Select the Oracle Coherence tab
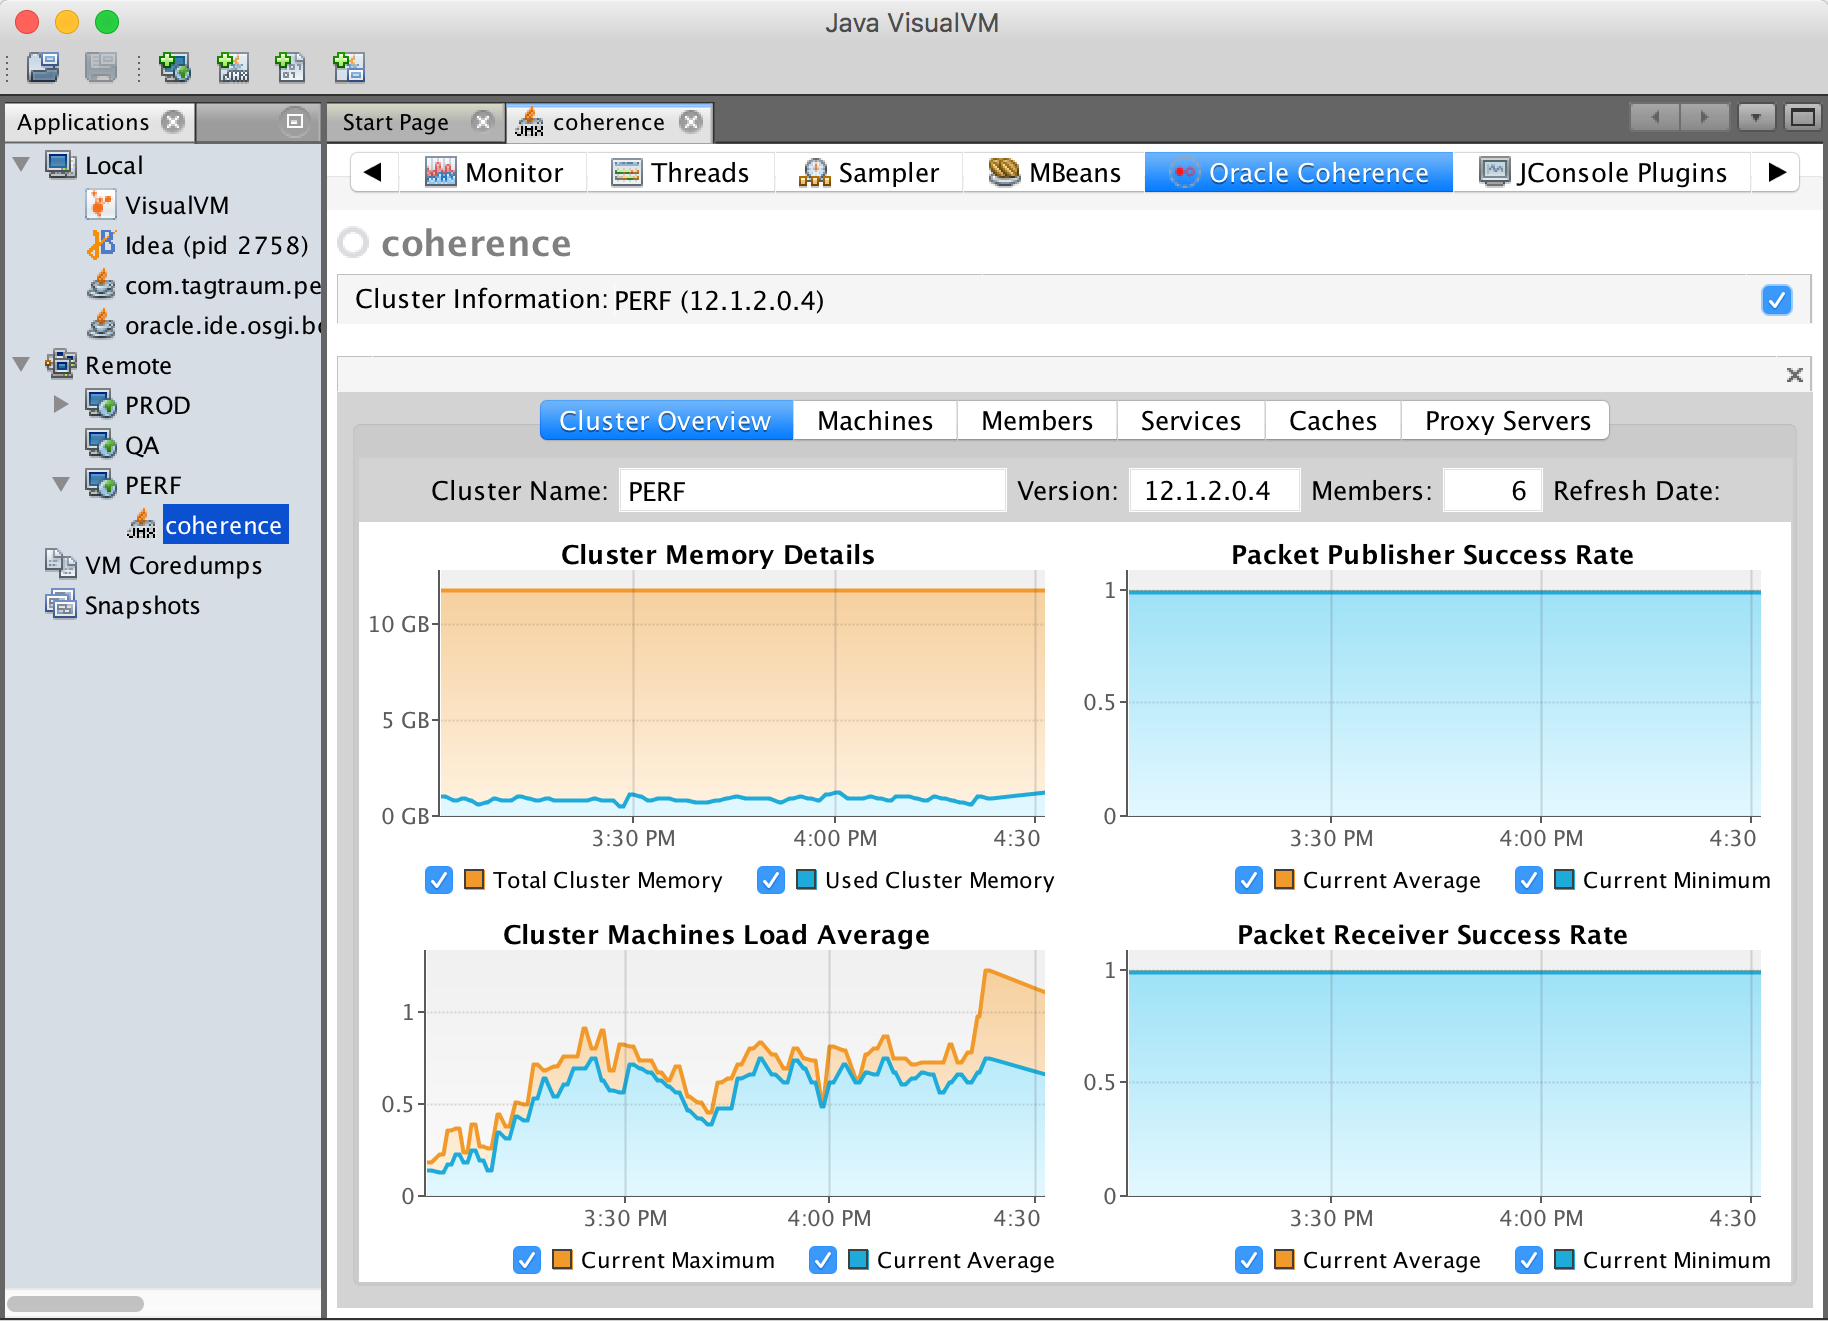The height and width of the screenshot is (1321, 1828). (x=1299, y=173)
